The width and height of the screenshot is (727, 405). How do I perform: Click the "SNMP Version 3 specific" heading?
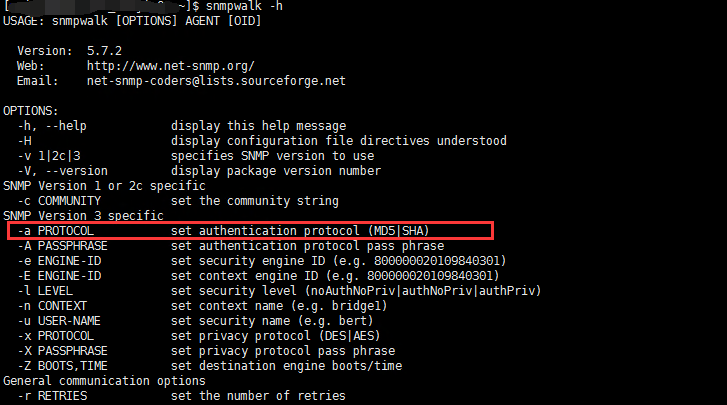click(83, 215)
